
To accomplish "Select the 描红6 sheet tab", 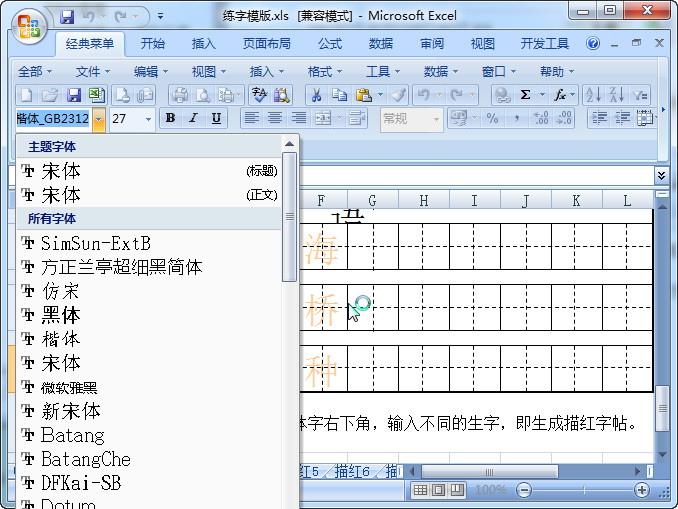I will coord(352,471).
